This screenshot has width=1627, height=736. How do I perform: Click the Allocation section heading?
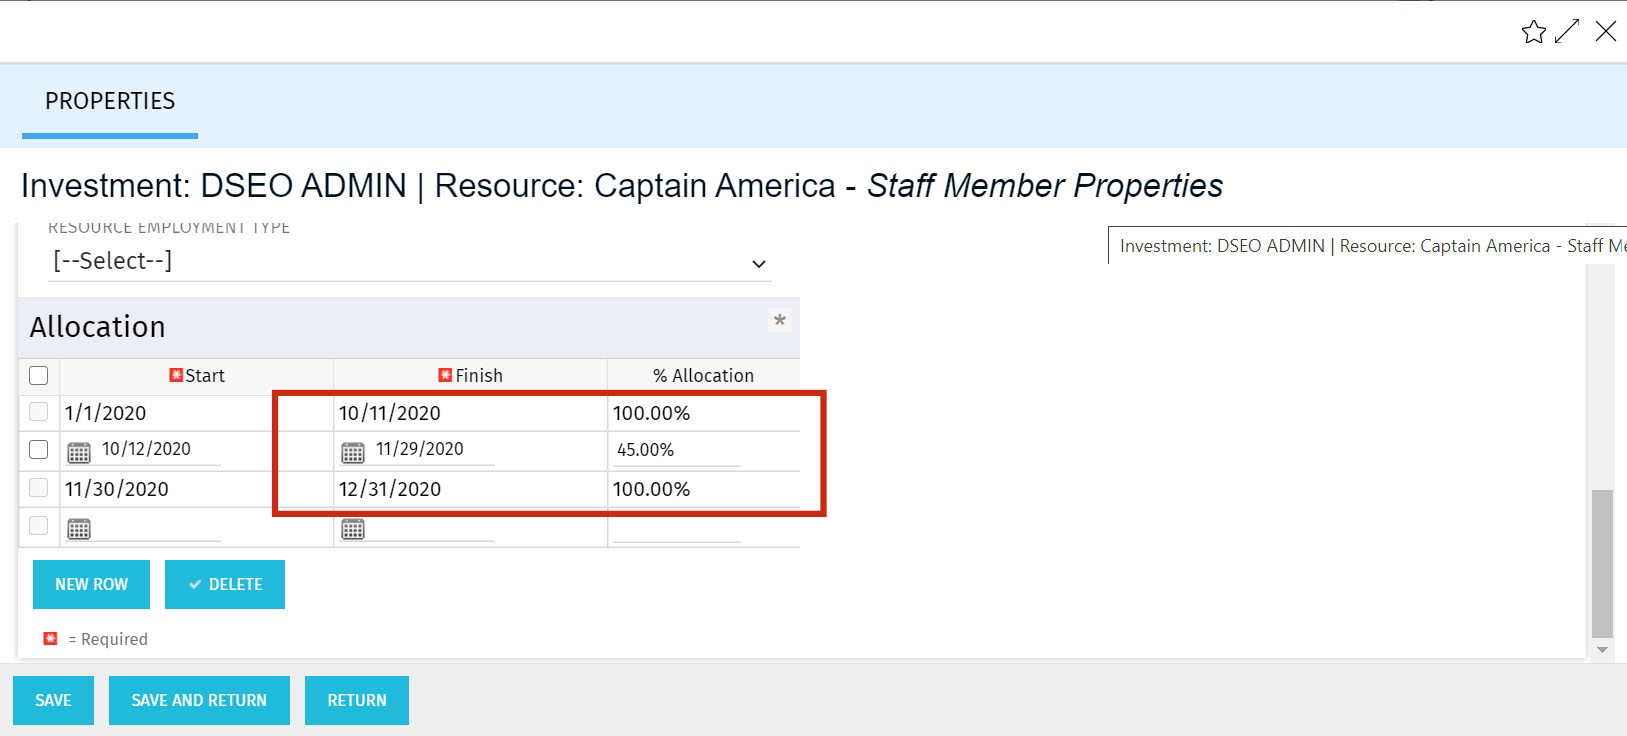[97, 327]
